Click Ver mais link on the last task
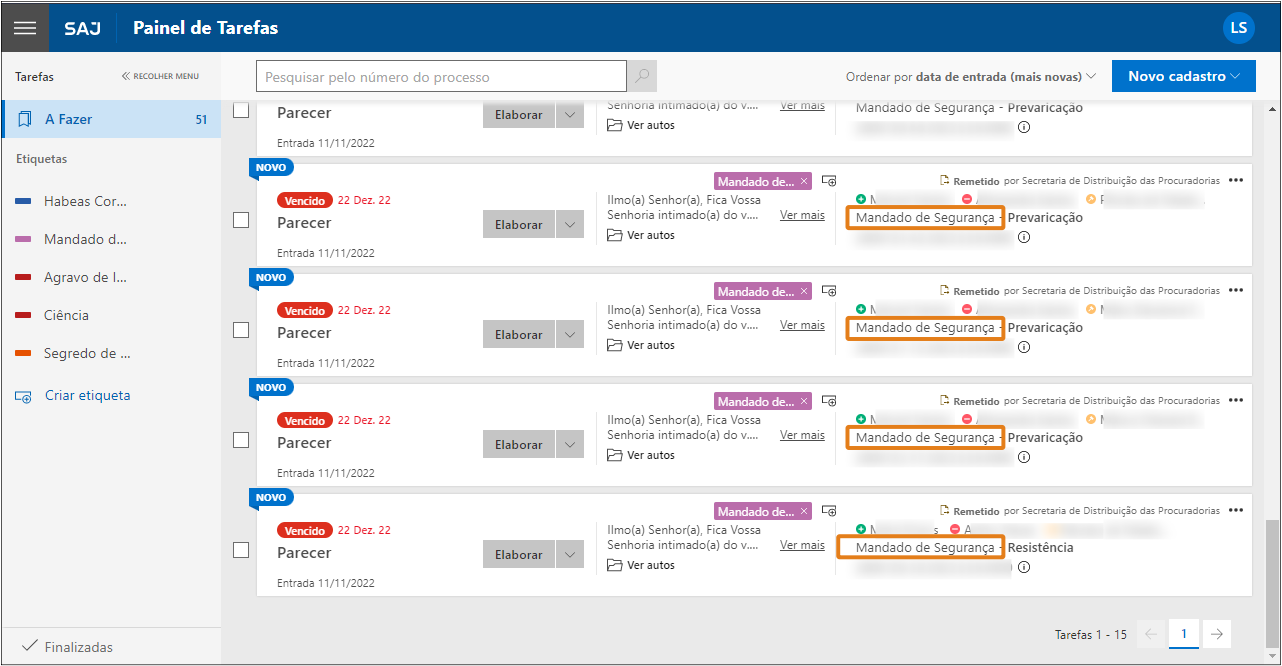Viewport: 1282px width, 666px height. pos(802,545)
